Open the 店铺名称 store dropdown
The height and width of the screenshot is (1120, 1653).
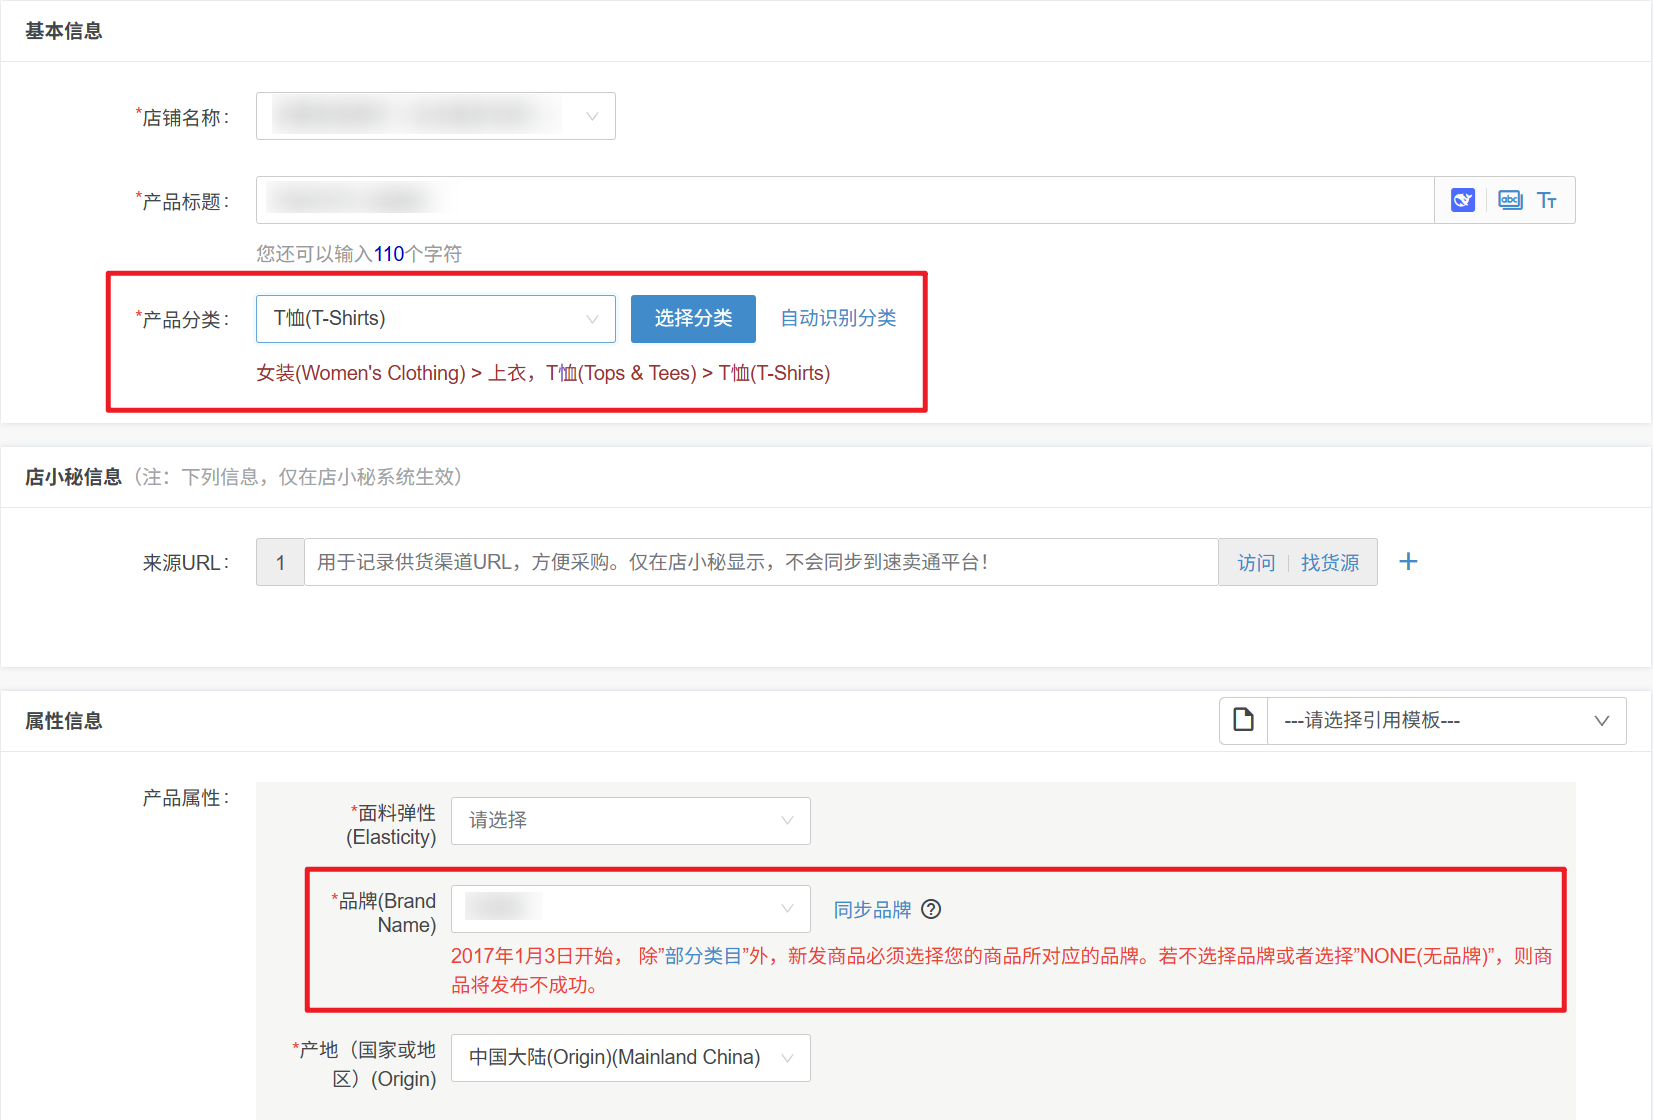tap(436, 116)
